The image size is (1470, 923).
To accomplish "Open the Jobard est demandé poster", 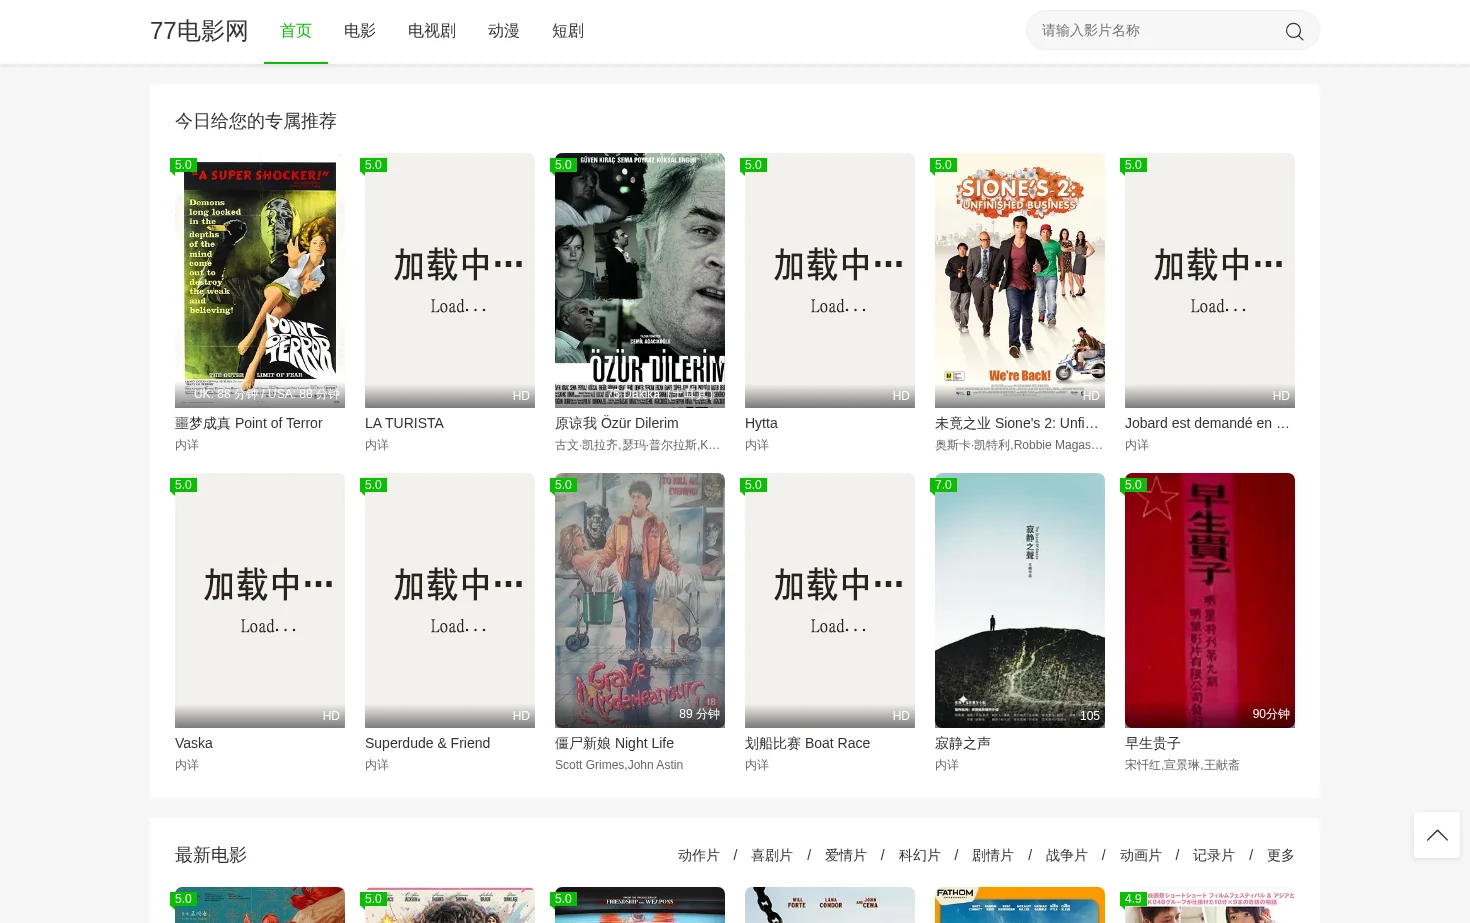I will pyautogui.click(x=1210, y=280).
